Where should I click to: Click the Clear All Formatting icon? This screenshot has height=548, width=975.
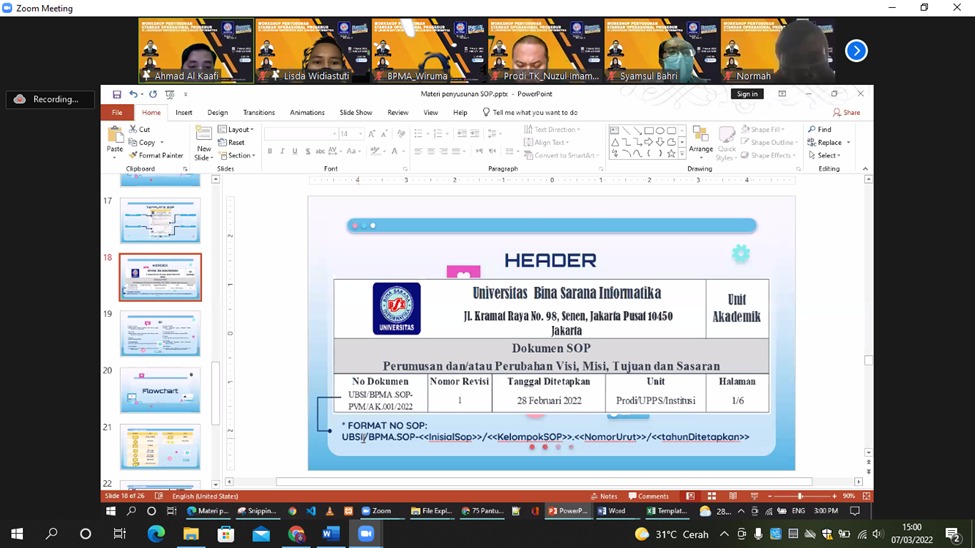click(x=401, y=134)
